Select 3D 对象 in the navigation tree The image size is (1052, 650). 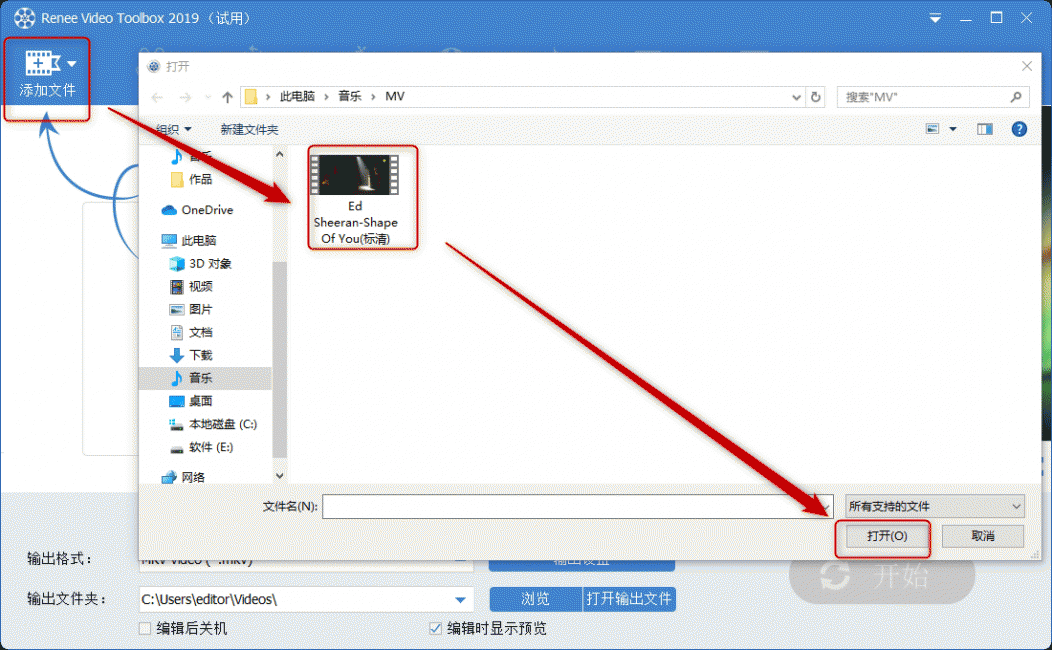pos(200,264)
